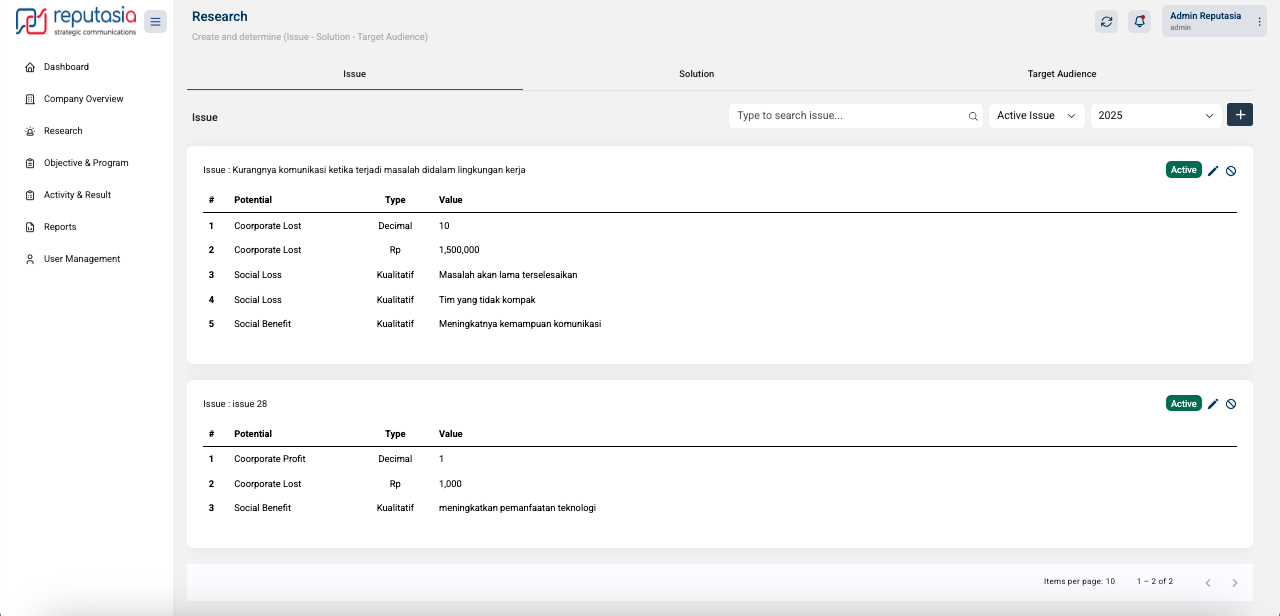Click the search magnifier icon
Viewport: 1280px width, 616px height.
973,116
